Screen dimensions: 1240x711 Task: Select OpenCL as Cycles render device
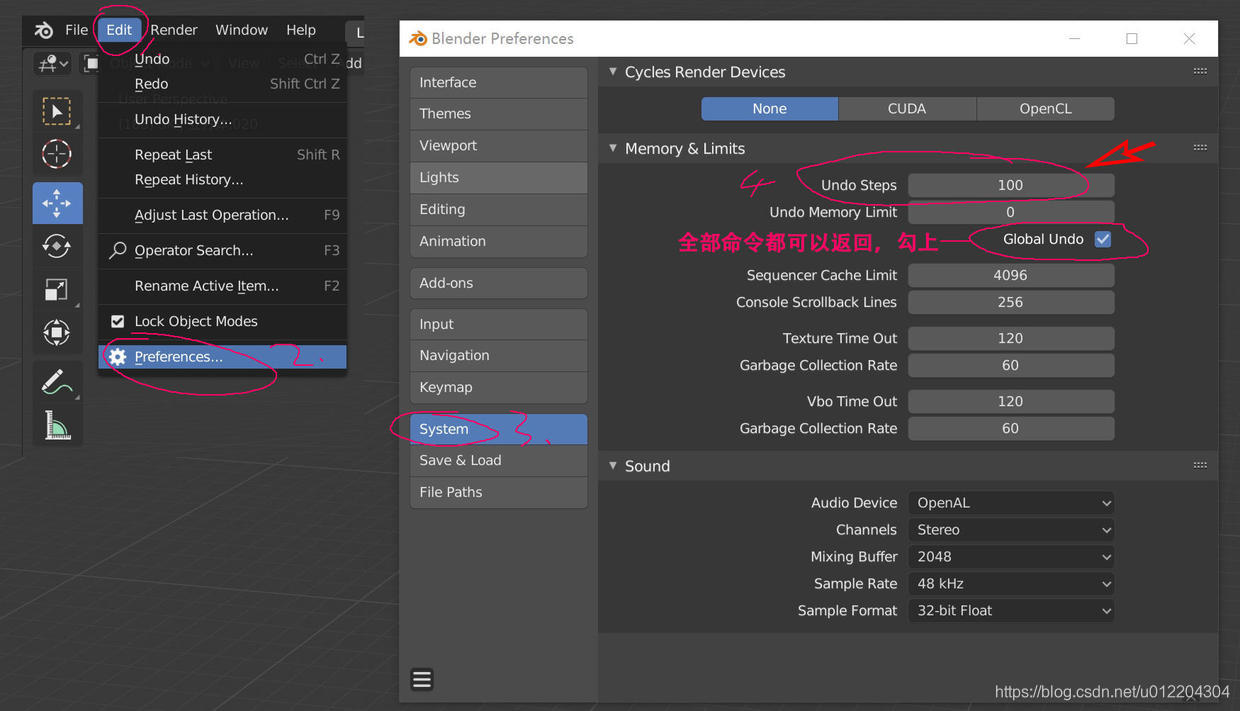1045,108
